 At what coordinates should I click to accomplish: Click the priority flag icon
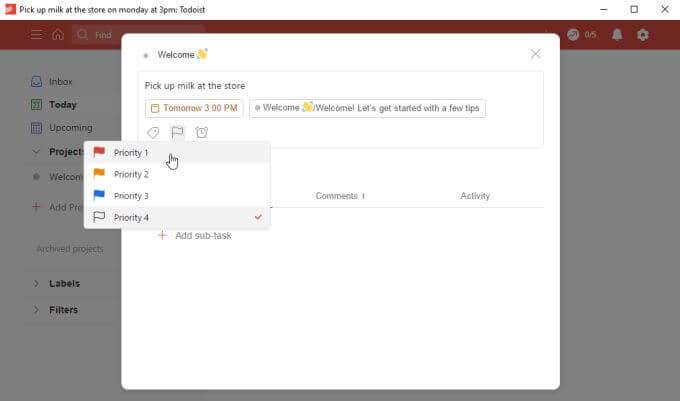coord(177,132)
